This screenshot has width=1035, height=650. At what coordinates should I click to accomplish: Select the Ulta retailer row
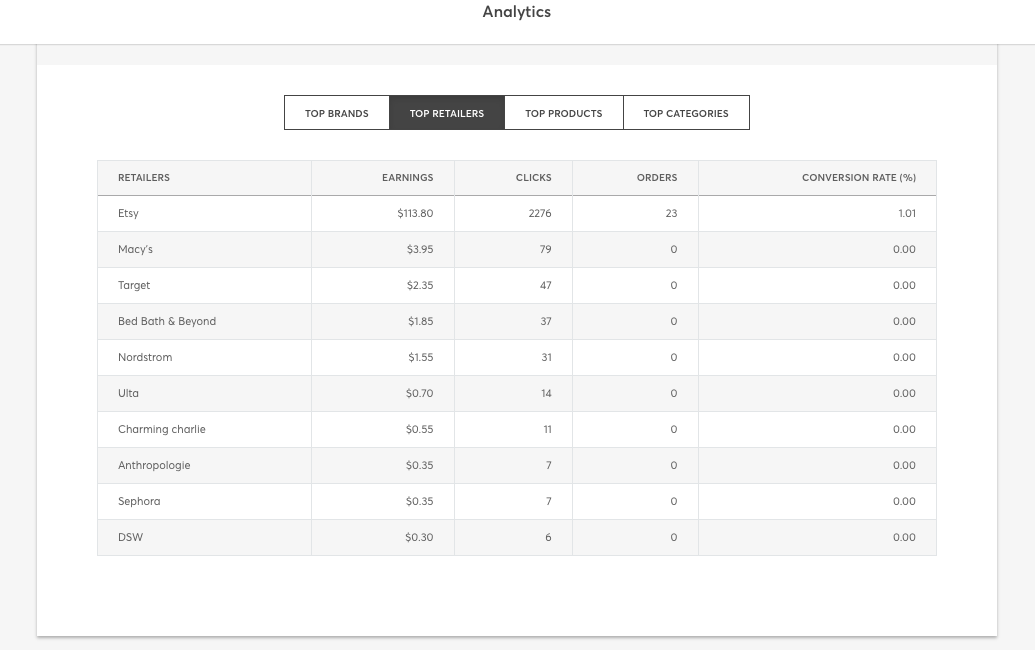(x=517, y=393)
